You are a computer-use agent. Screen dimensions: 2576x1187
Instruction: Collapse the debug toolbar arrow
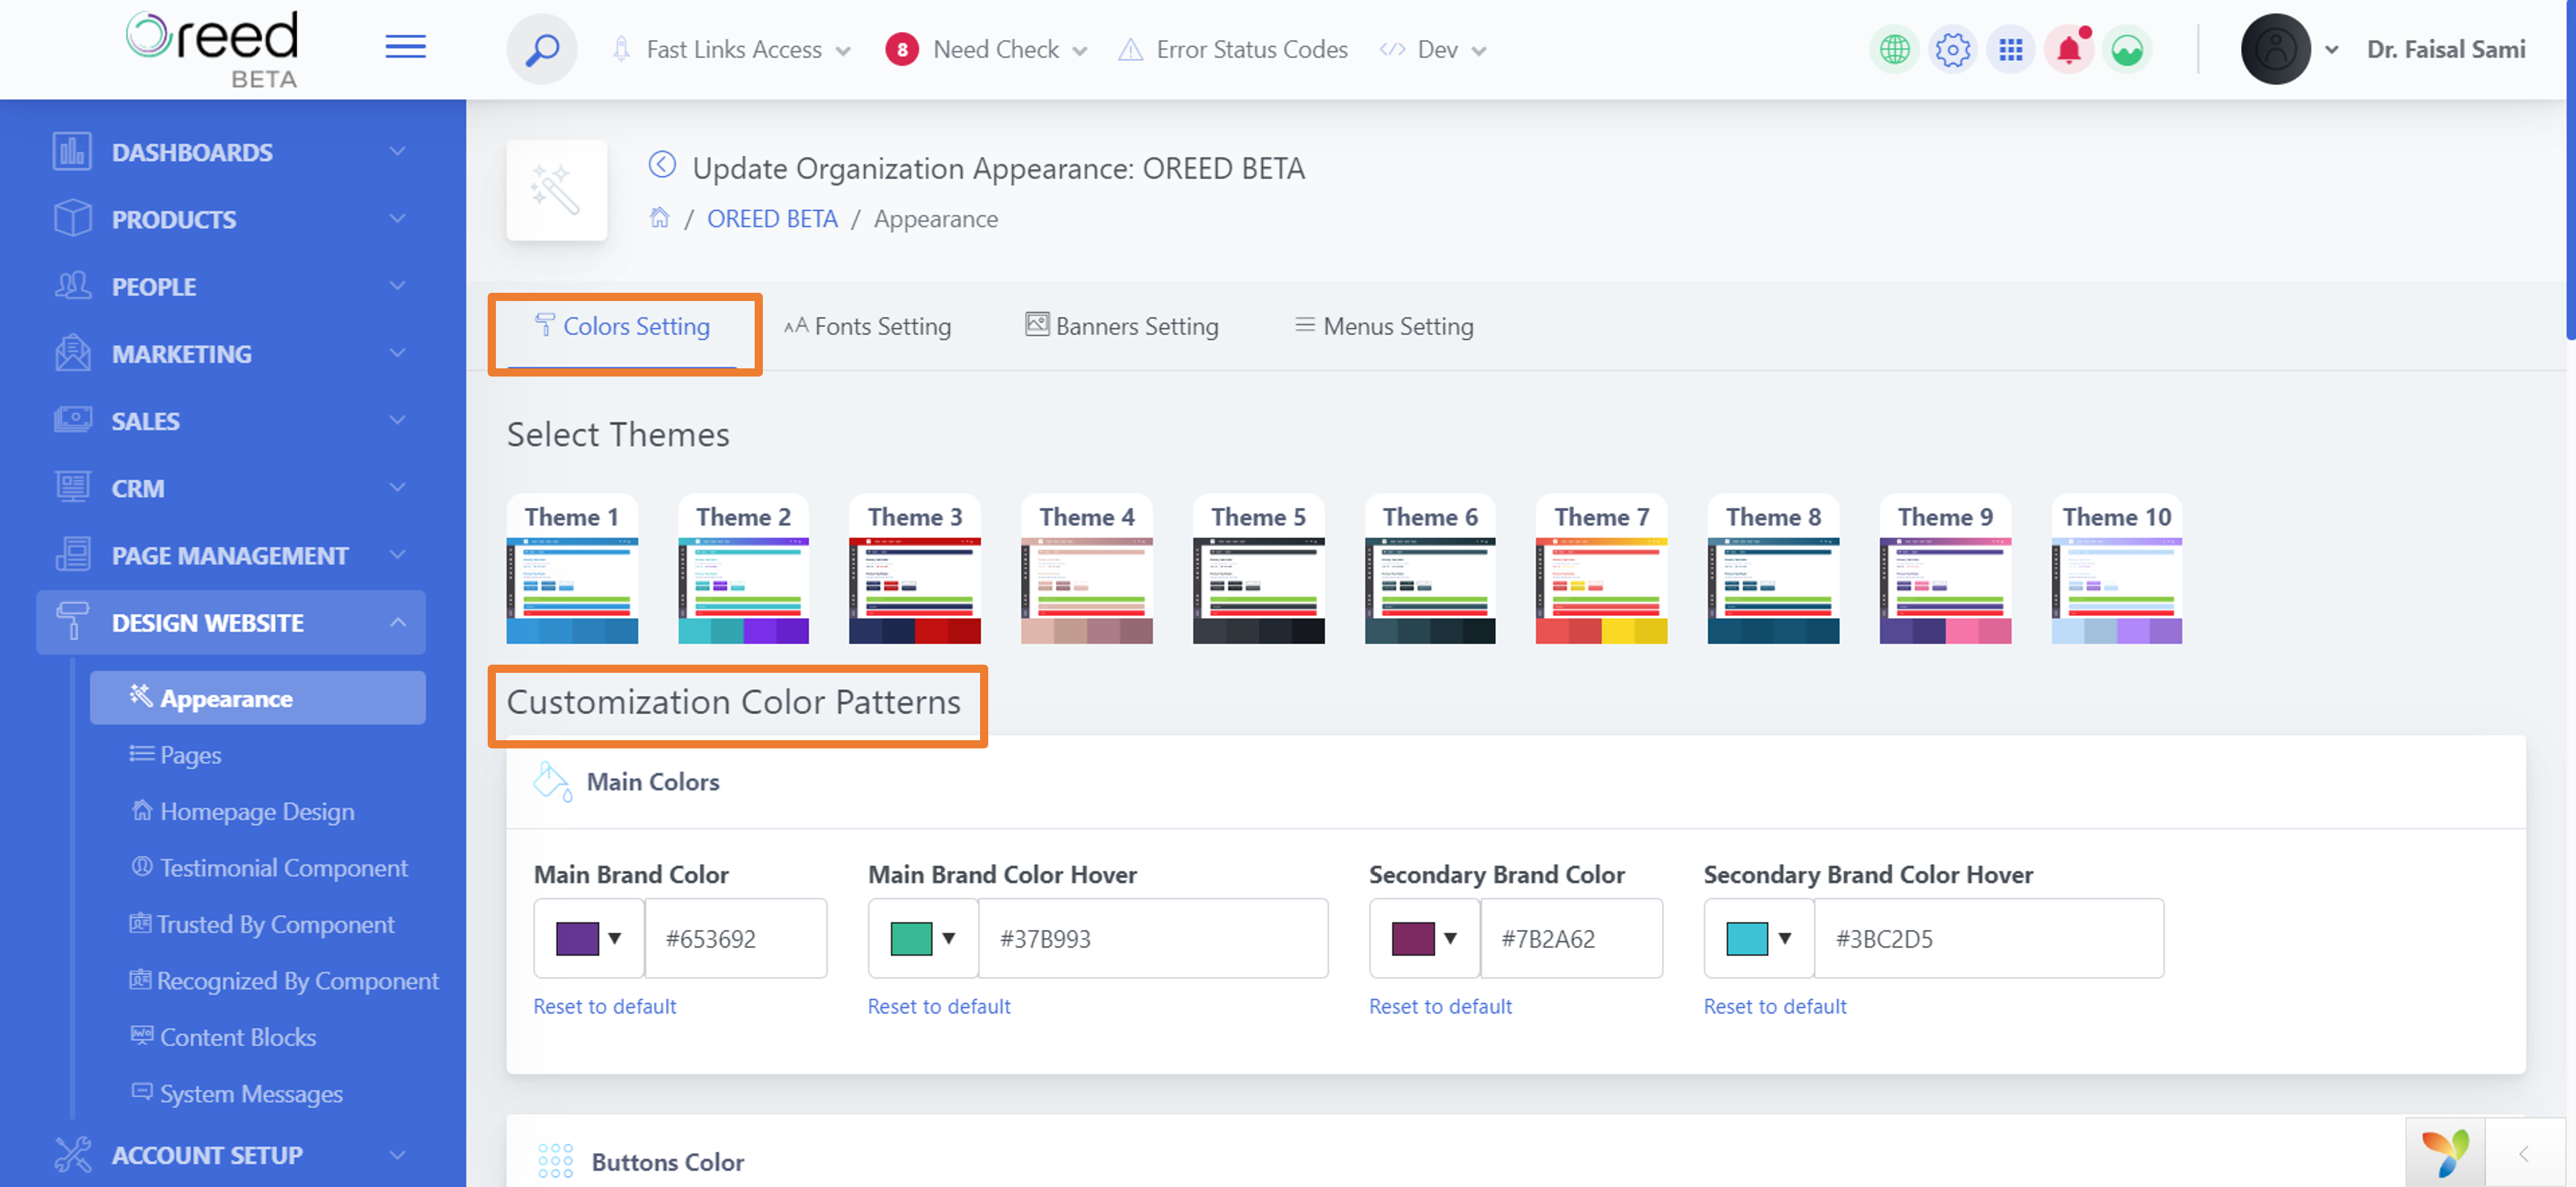[x=2524, y=1153]
